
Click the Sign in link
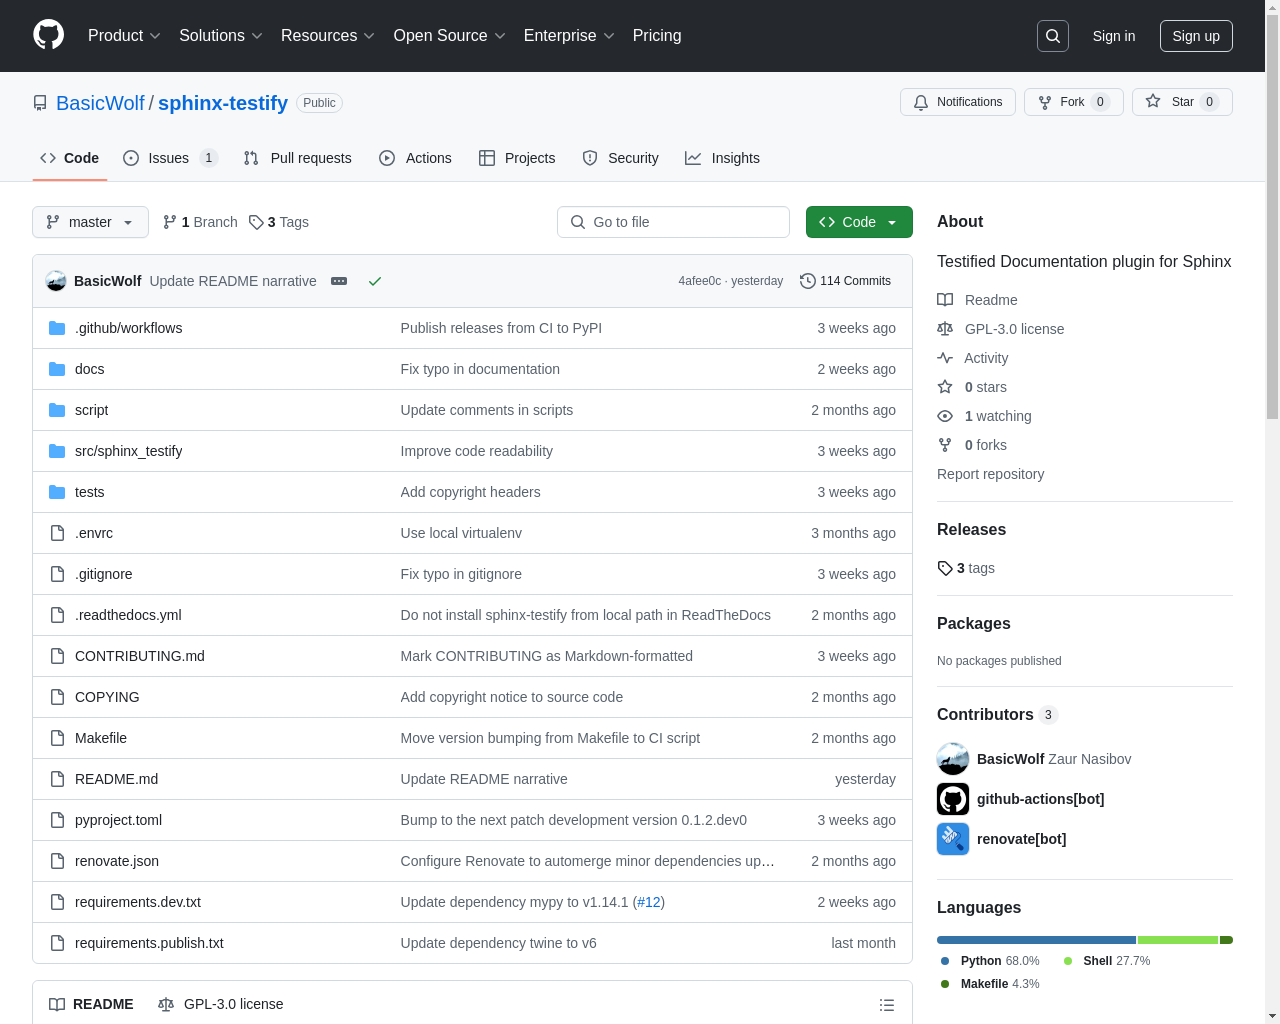1114,36
